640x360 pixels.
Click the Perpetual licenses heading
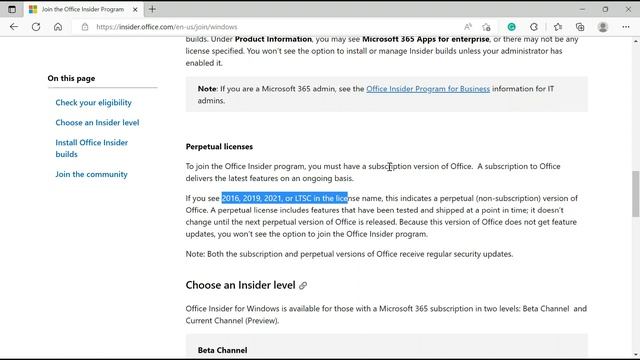(219, 147)
